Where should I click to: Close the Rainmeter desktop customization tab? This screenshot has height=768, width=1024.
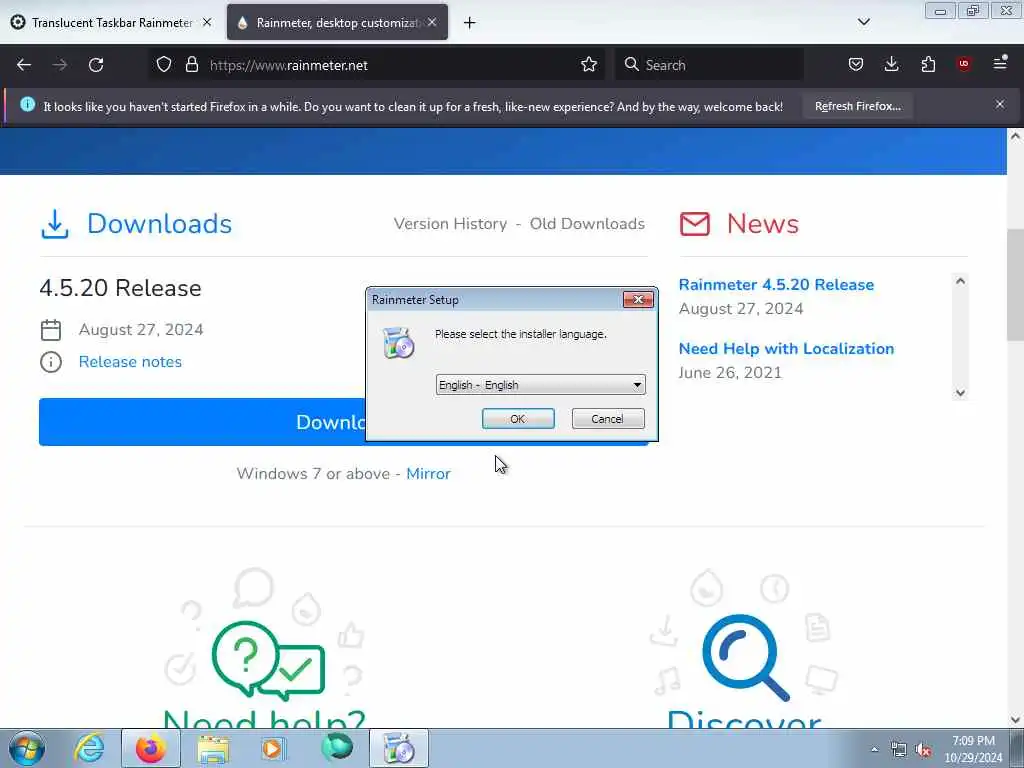coord(432,22)
